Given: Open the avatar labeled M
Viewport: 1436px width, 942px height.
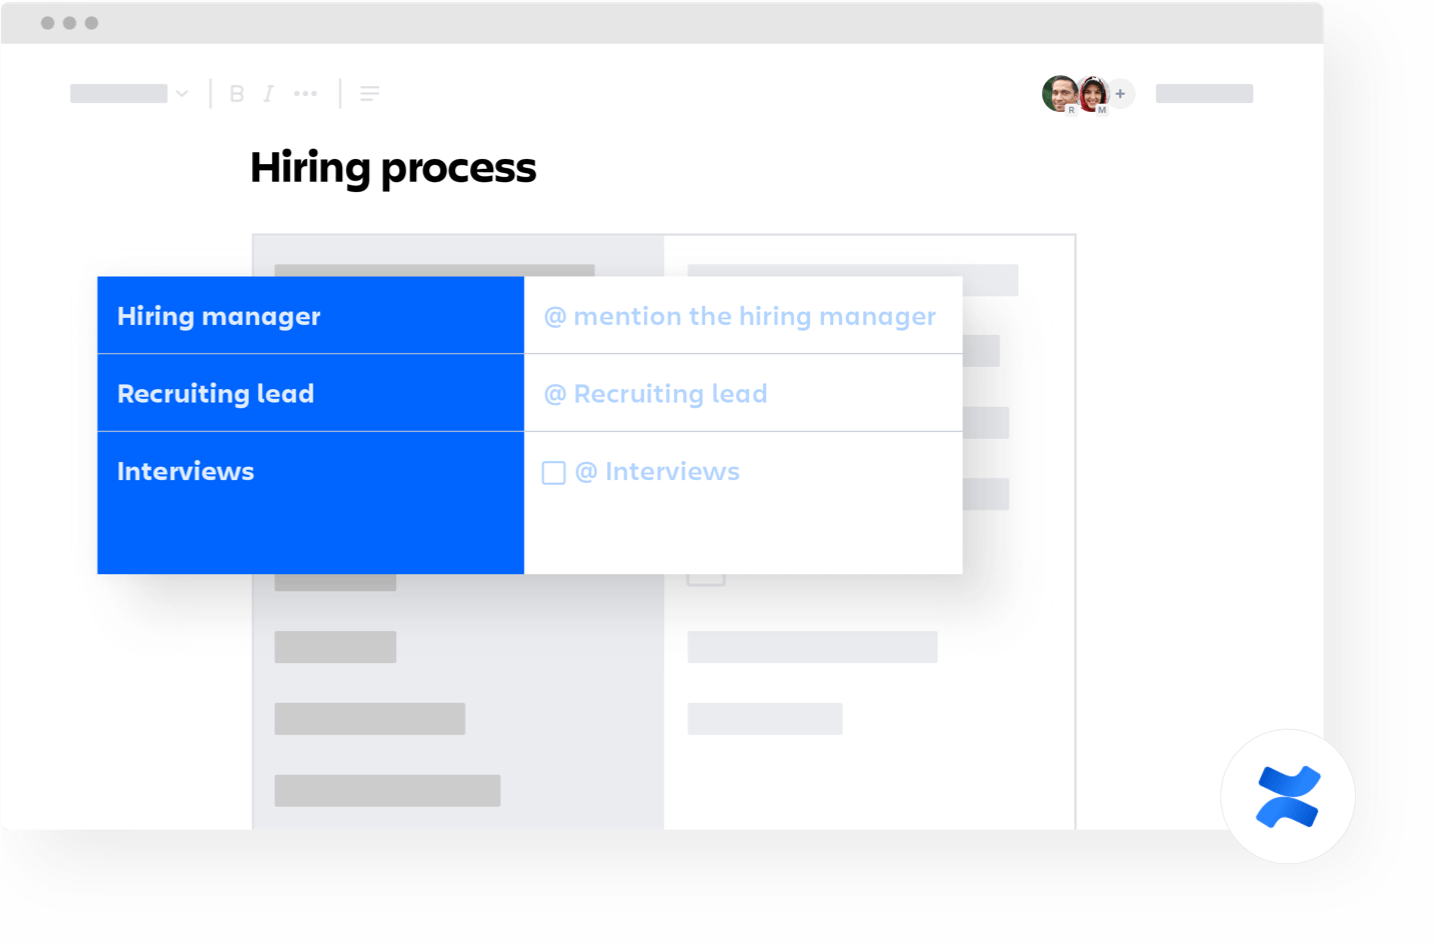Looking at the screenshot, I should (x=1093, y=93).
